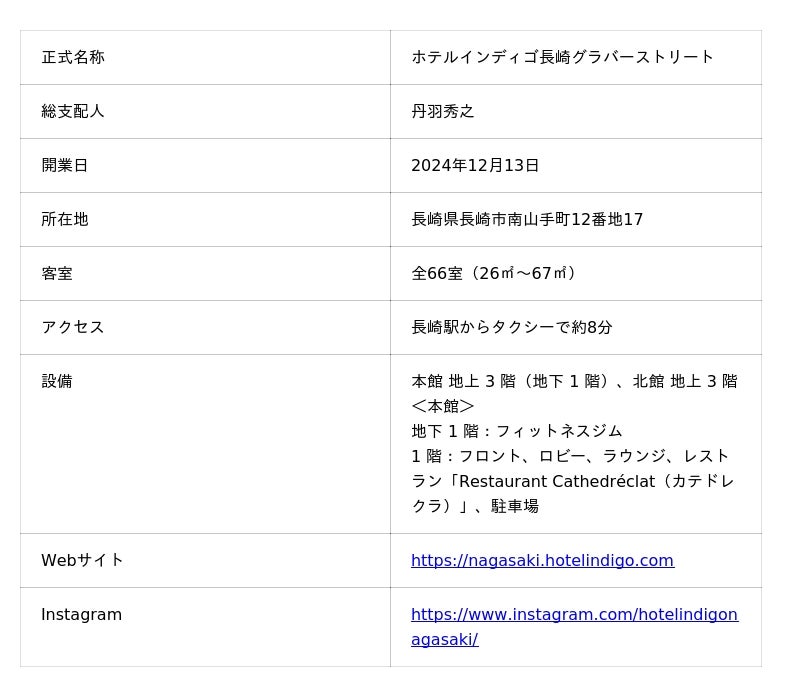Click the 正式名称 label cell
This screenshot has height=697, width=800.
point(73,58)
